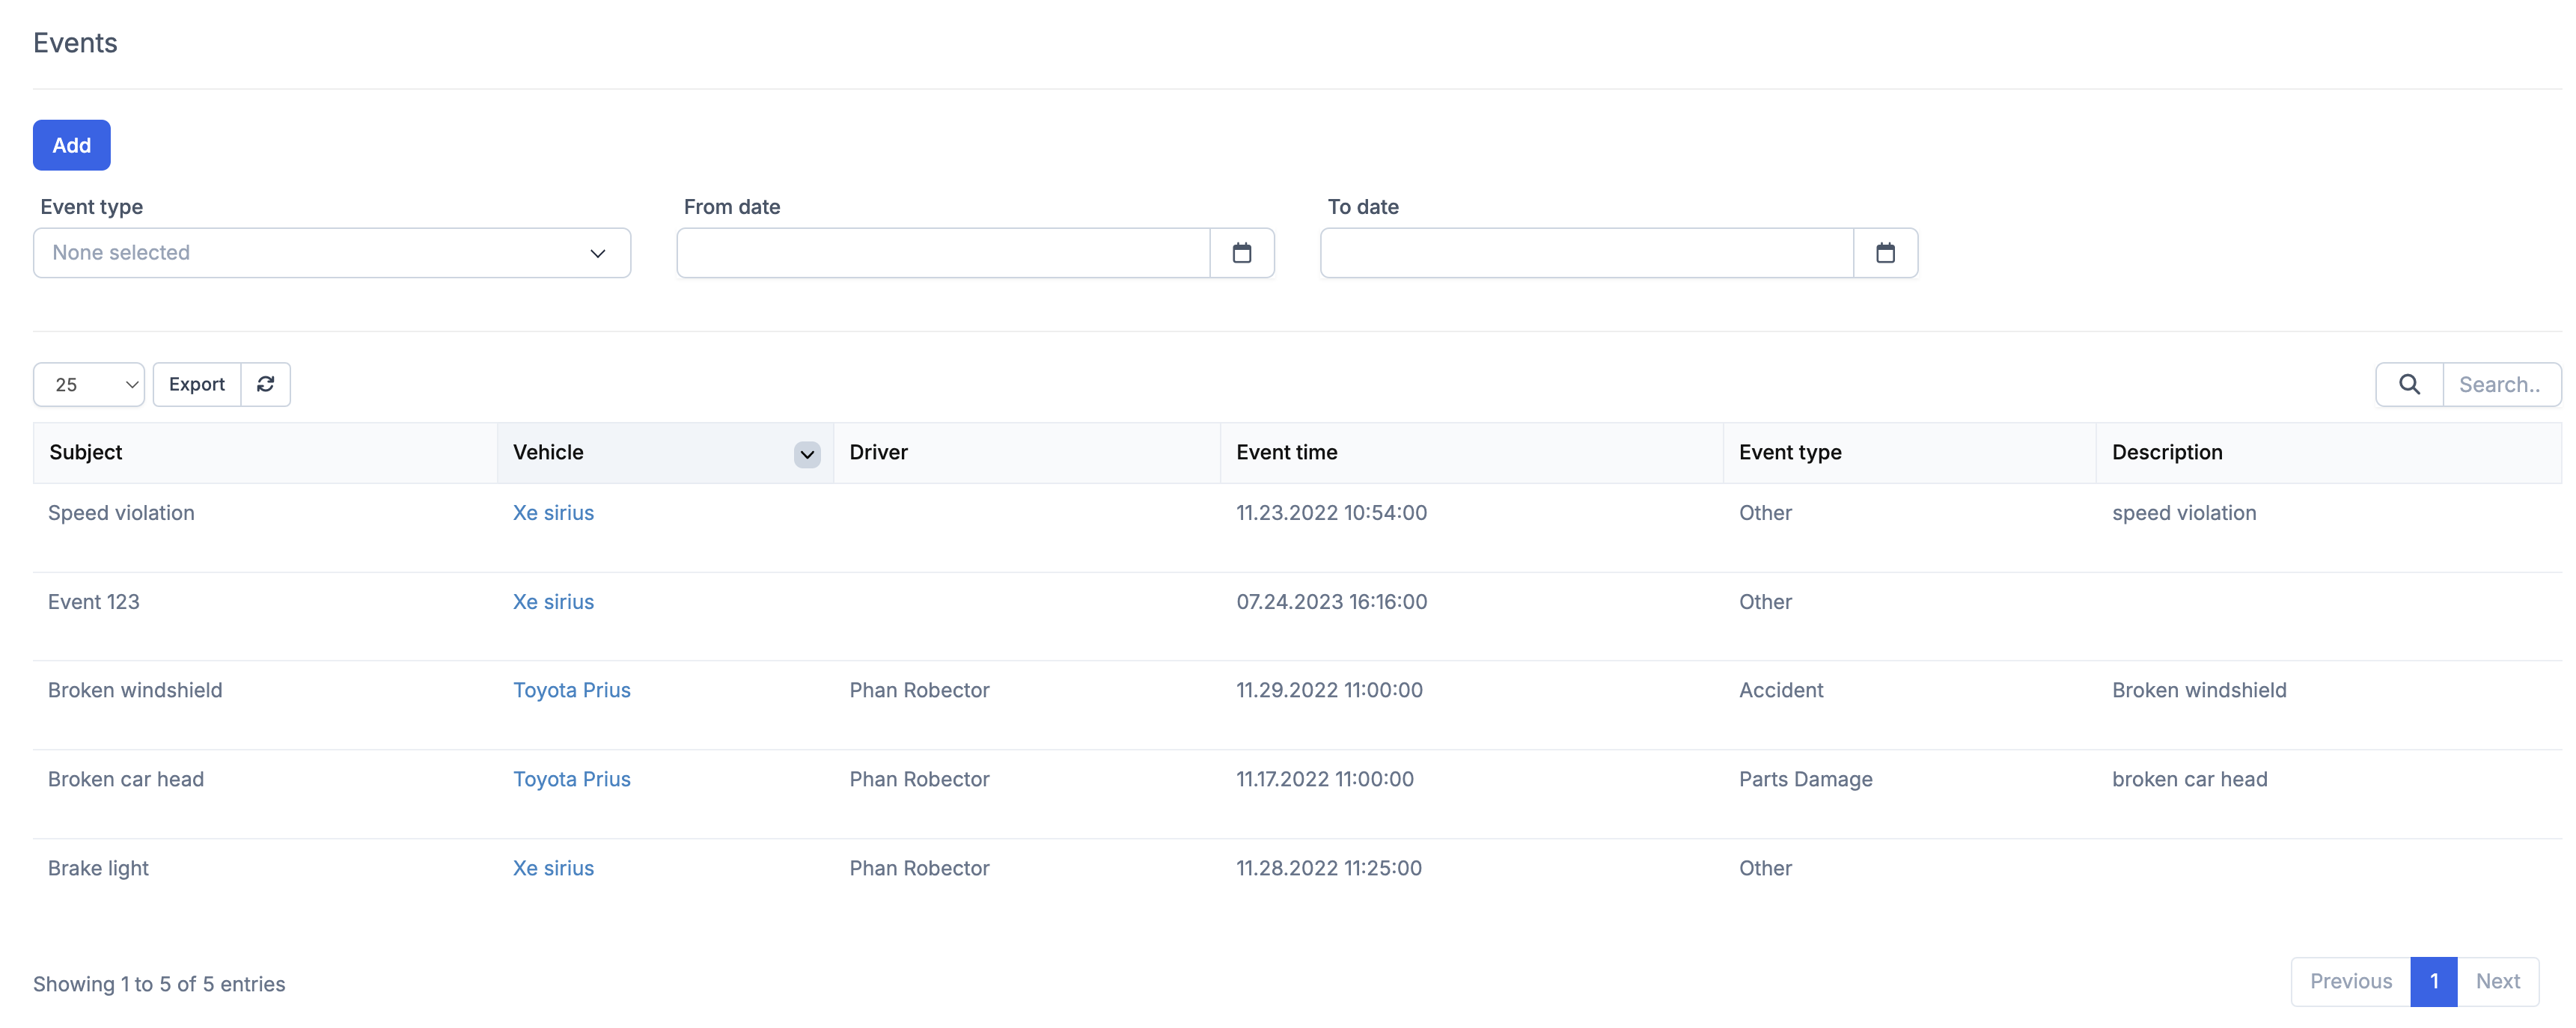The width and height of the screenshot is (2576, 1028).
Task: Focus the From date input field
Action: pos(942,253)
